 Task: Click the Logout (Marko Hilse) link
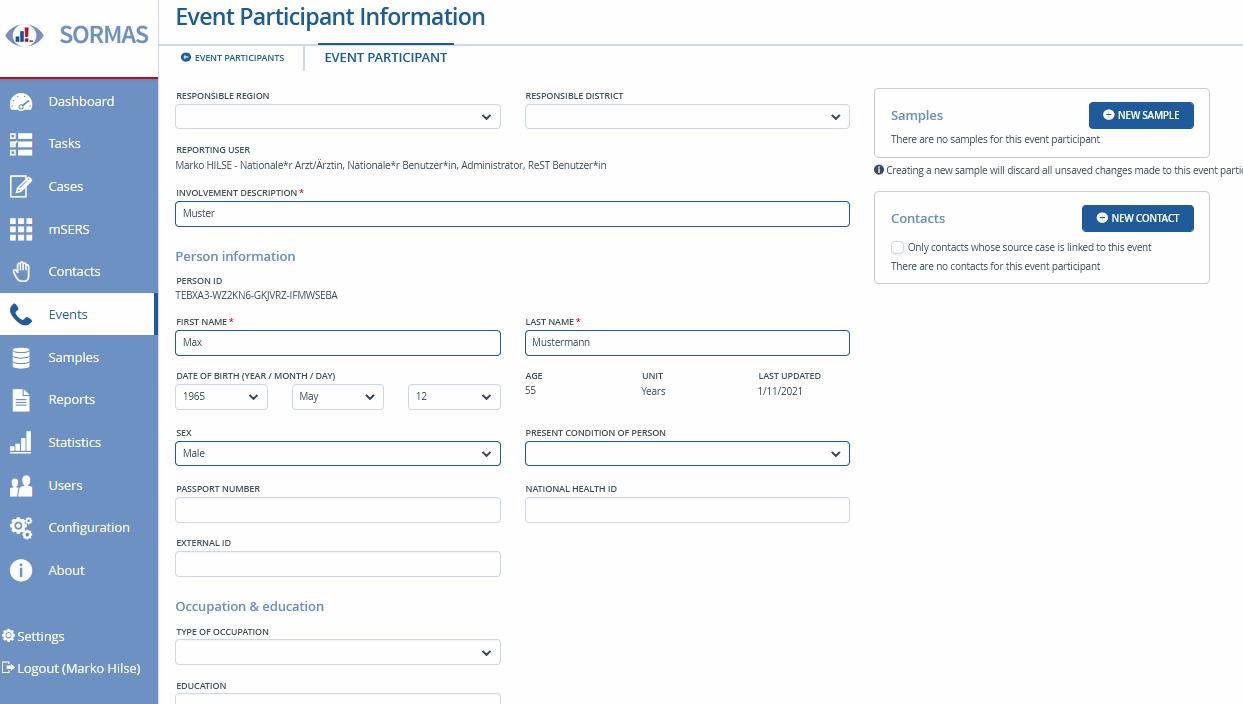(71, 668)
